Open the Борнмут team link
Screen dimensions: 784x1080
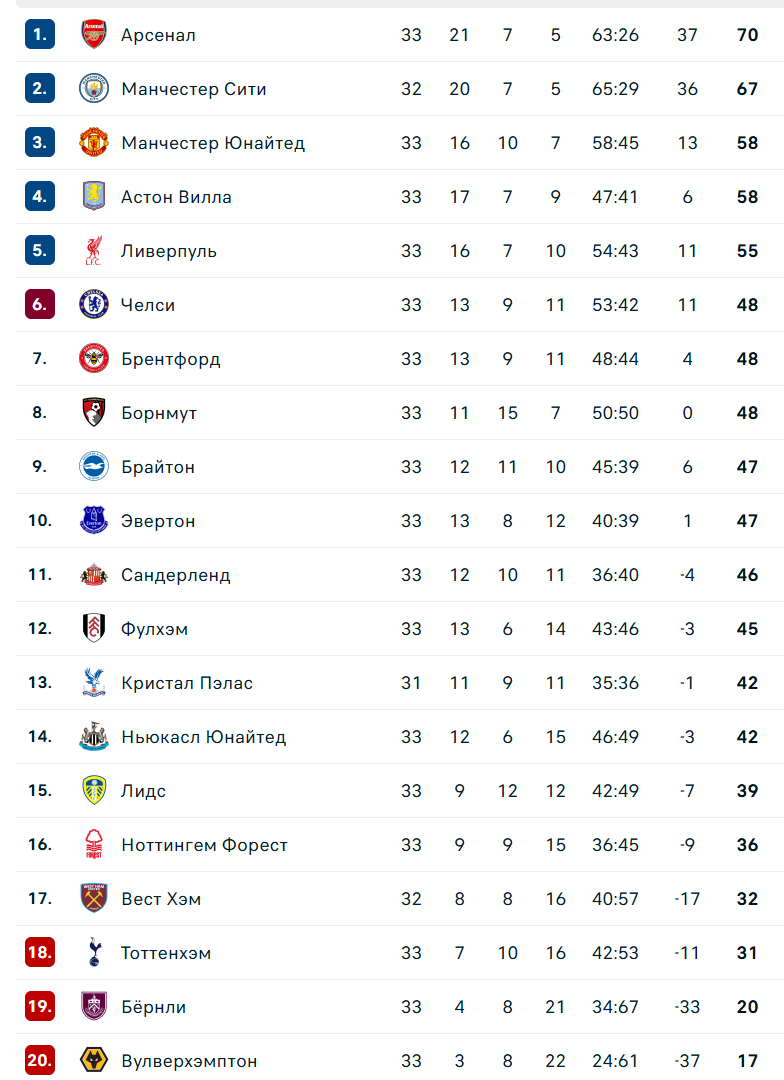click(159, 413)
